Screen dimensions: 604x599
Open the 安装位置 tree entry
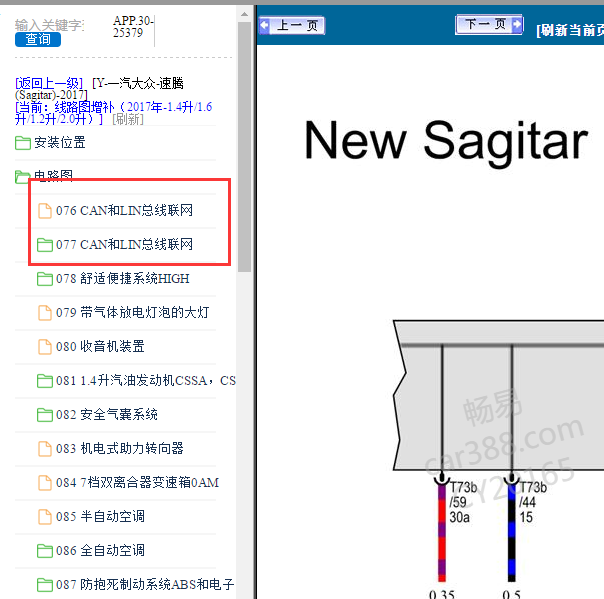60,143
